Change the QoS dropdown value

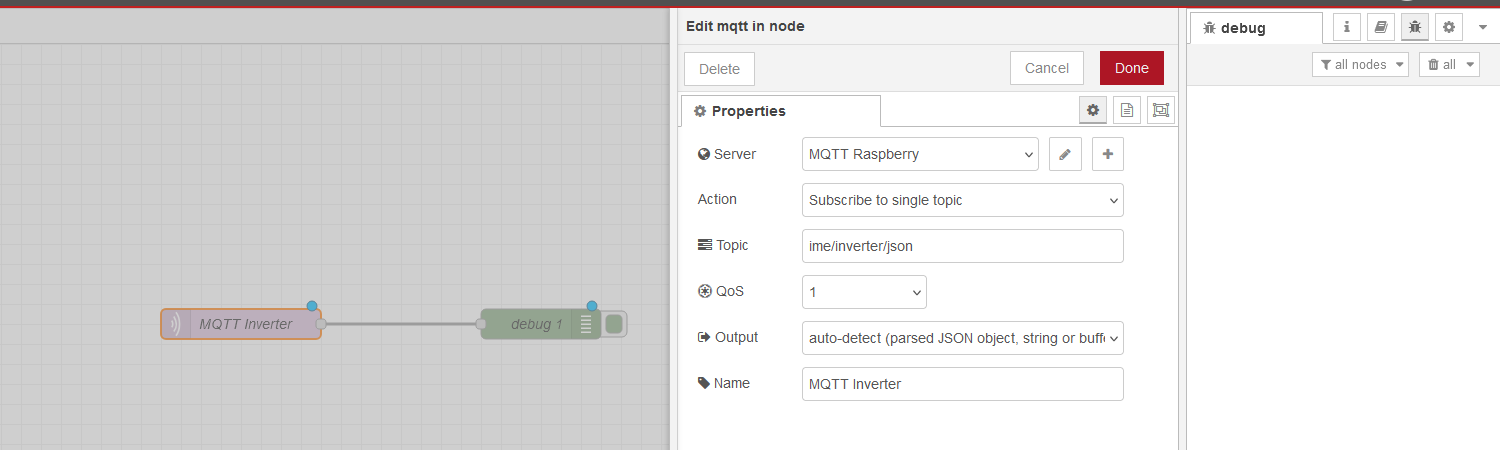click(x=864, y=292)
